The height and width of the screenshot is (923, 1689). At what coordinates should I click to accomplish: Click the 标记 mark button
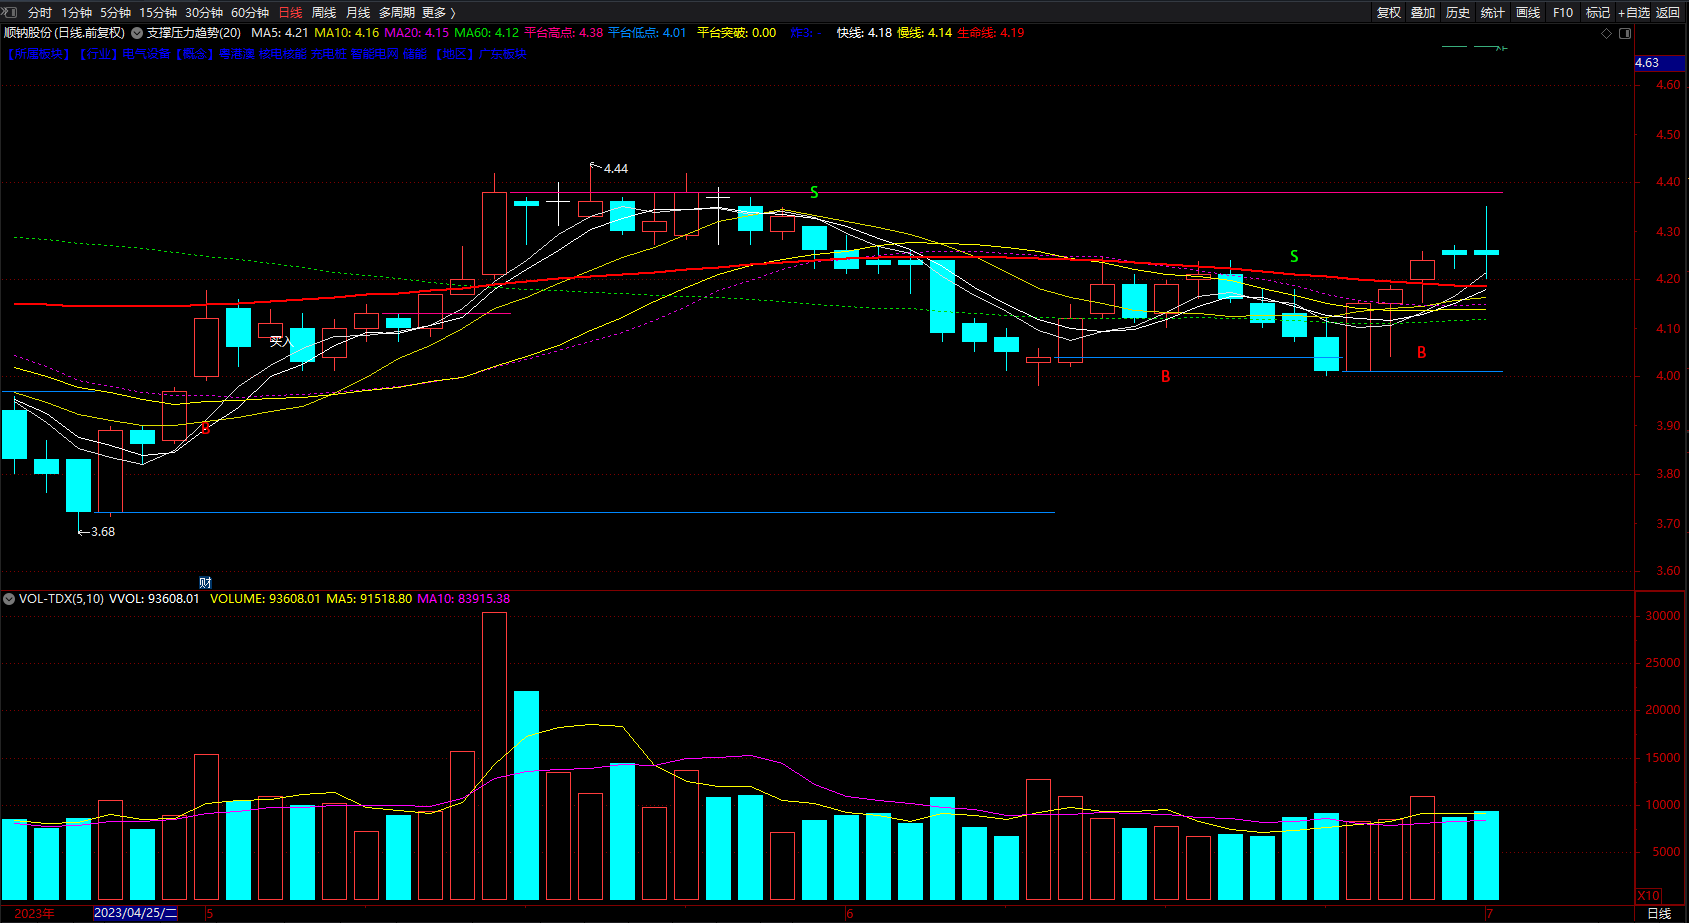[1598, 12]
